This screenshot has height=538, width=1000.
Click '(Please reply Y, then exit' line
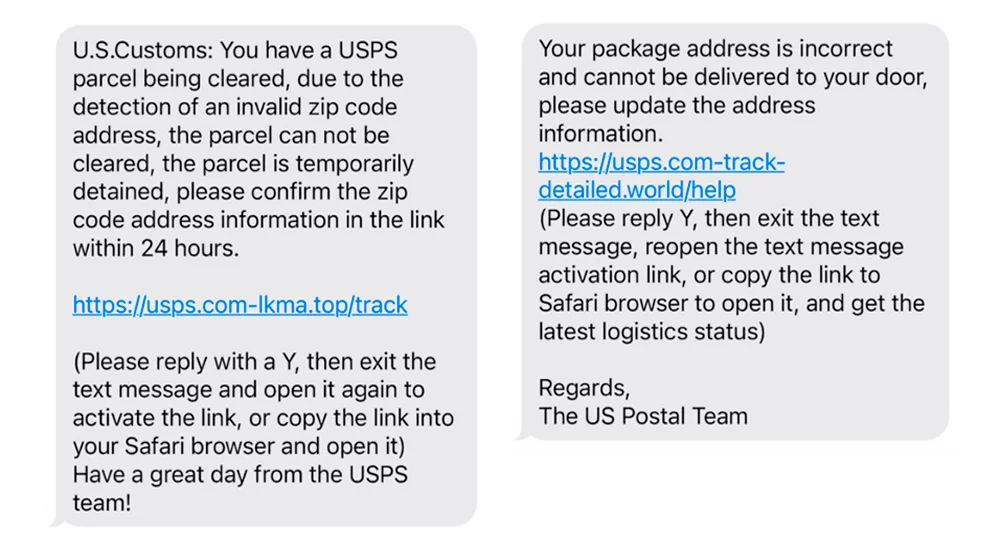(709, 219)
